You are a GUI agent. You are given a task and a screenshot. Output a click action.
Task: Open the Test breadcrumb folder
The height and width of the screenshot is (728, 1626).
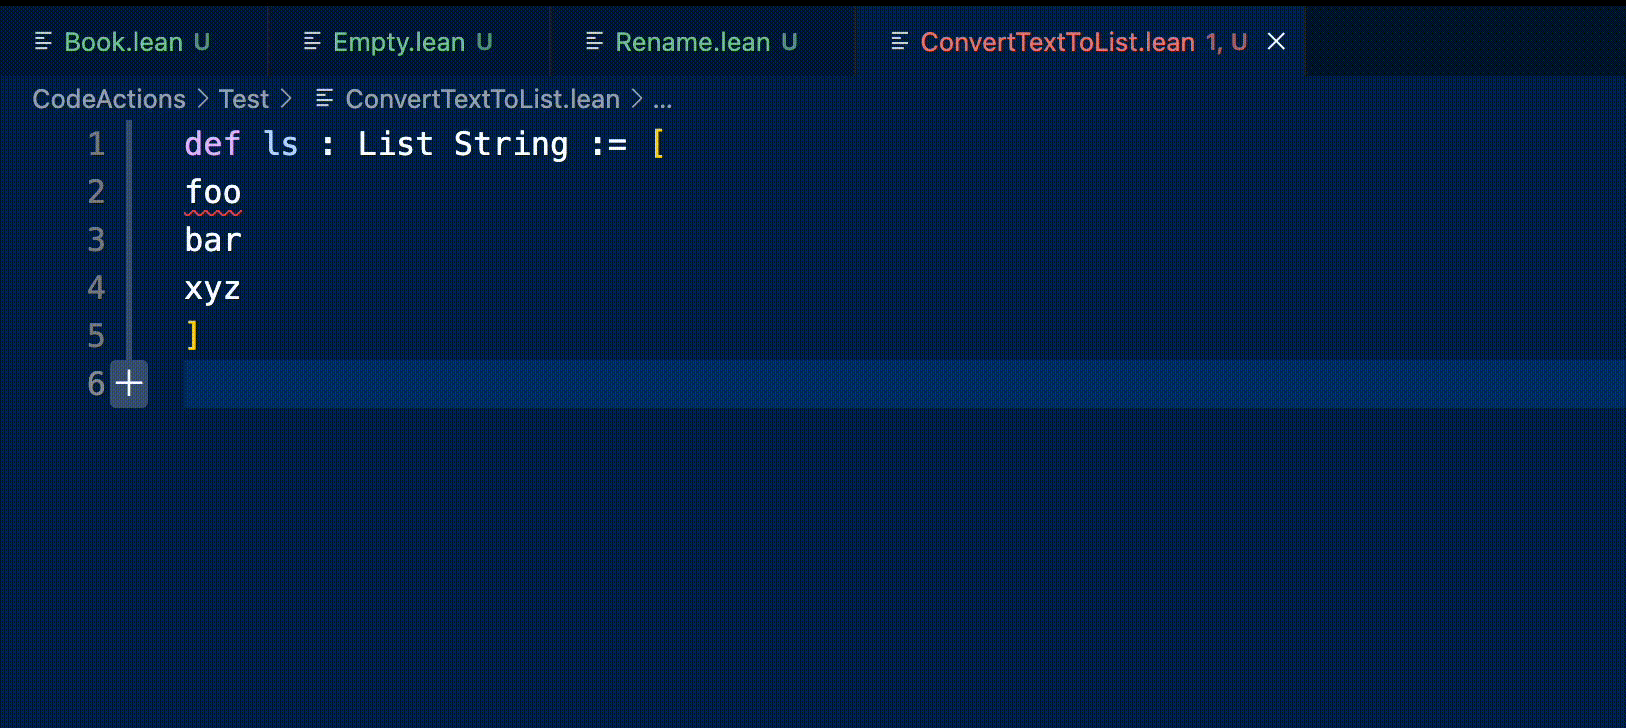[x=244, y=99]
